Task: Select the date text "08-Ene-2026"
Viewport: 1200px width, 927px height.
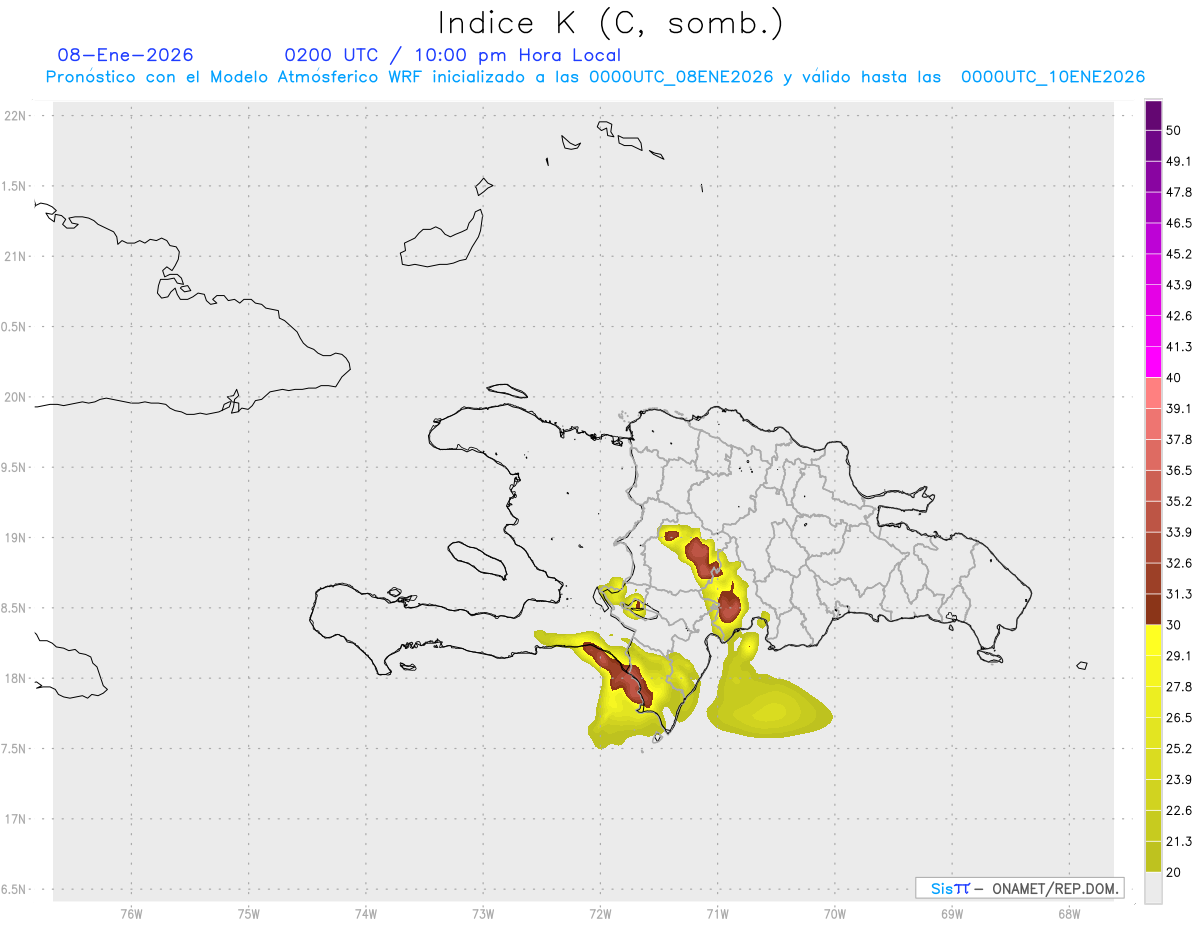Action: (125, 55)
